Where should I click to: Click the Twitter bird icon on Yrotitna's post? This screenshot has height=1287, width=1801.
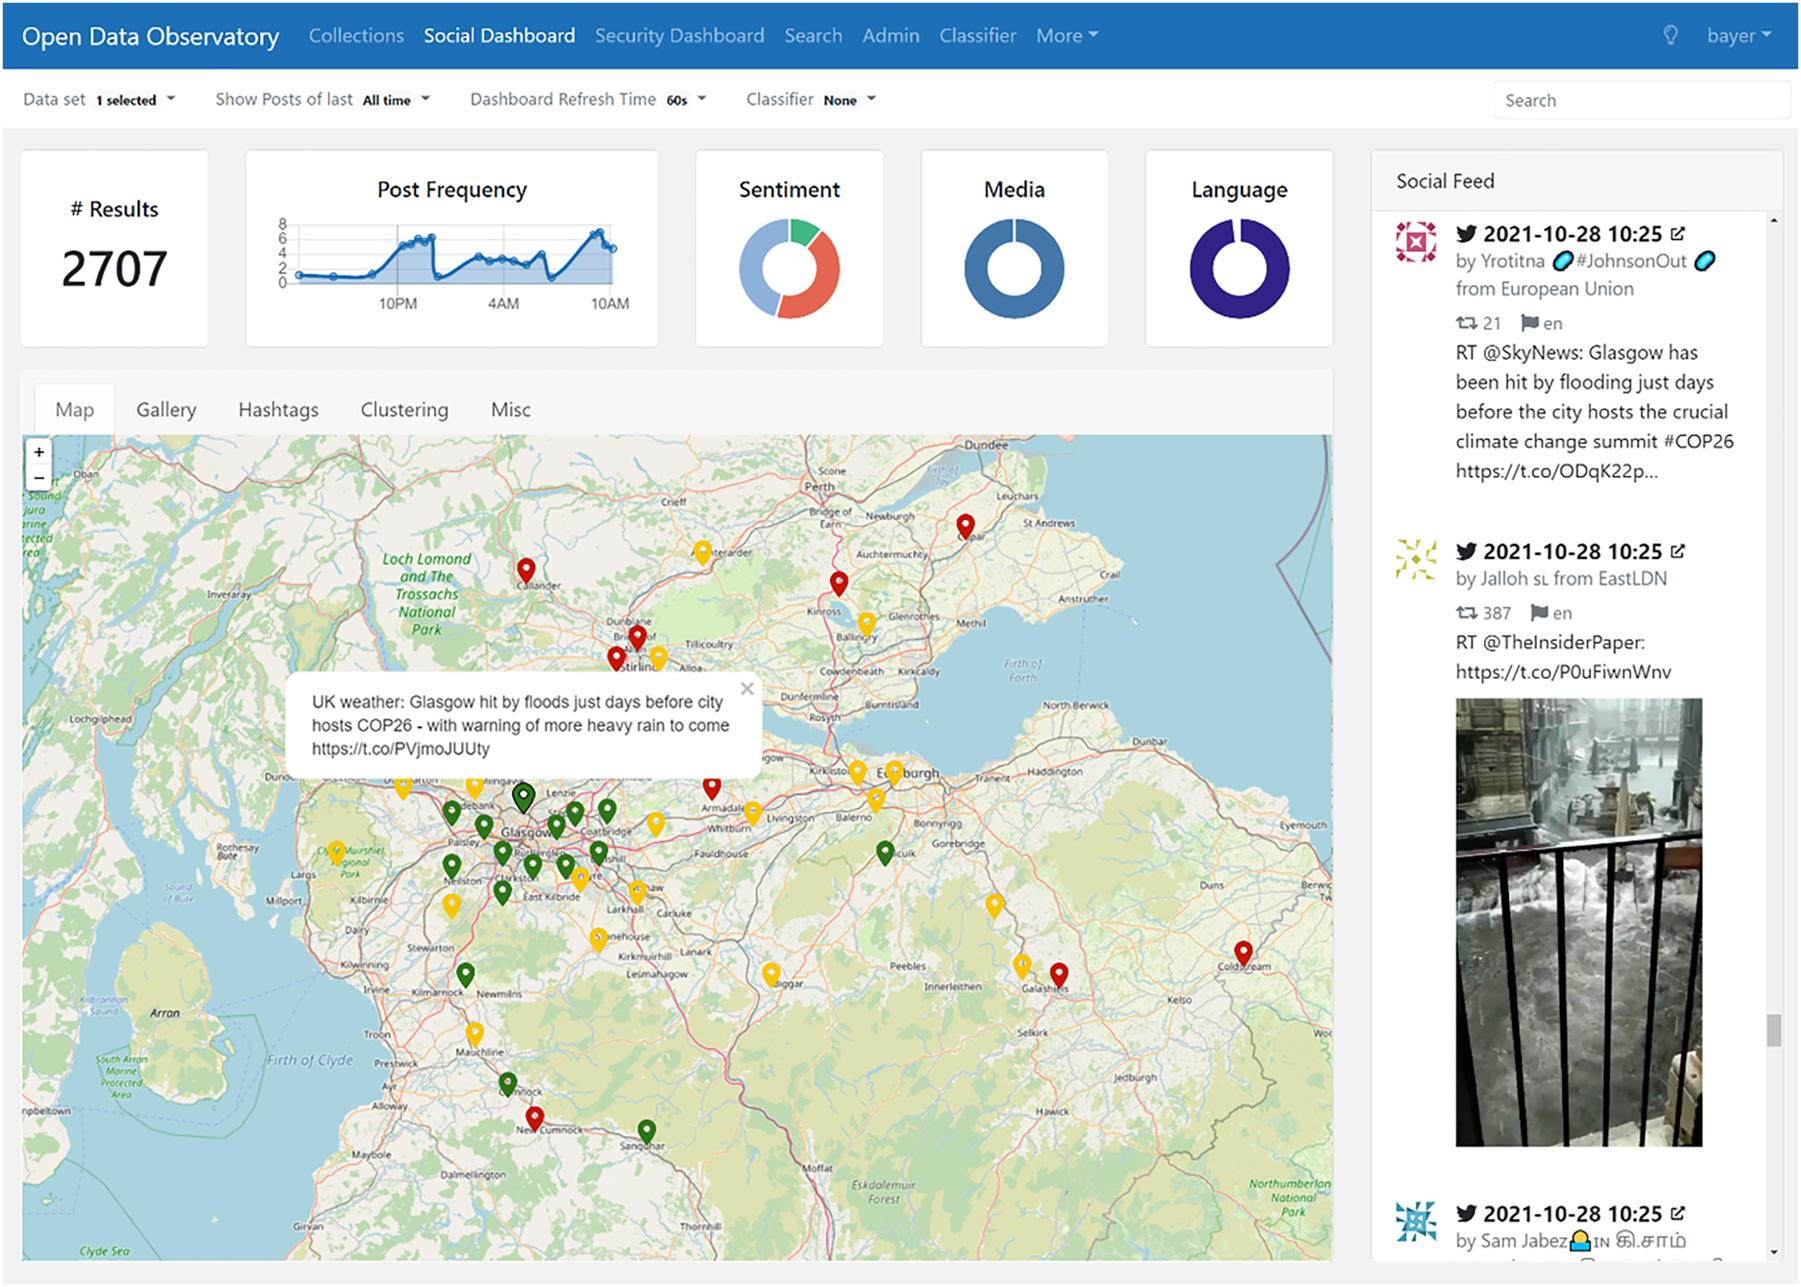(x=1467, y=233)
